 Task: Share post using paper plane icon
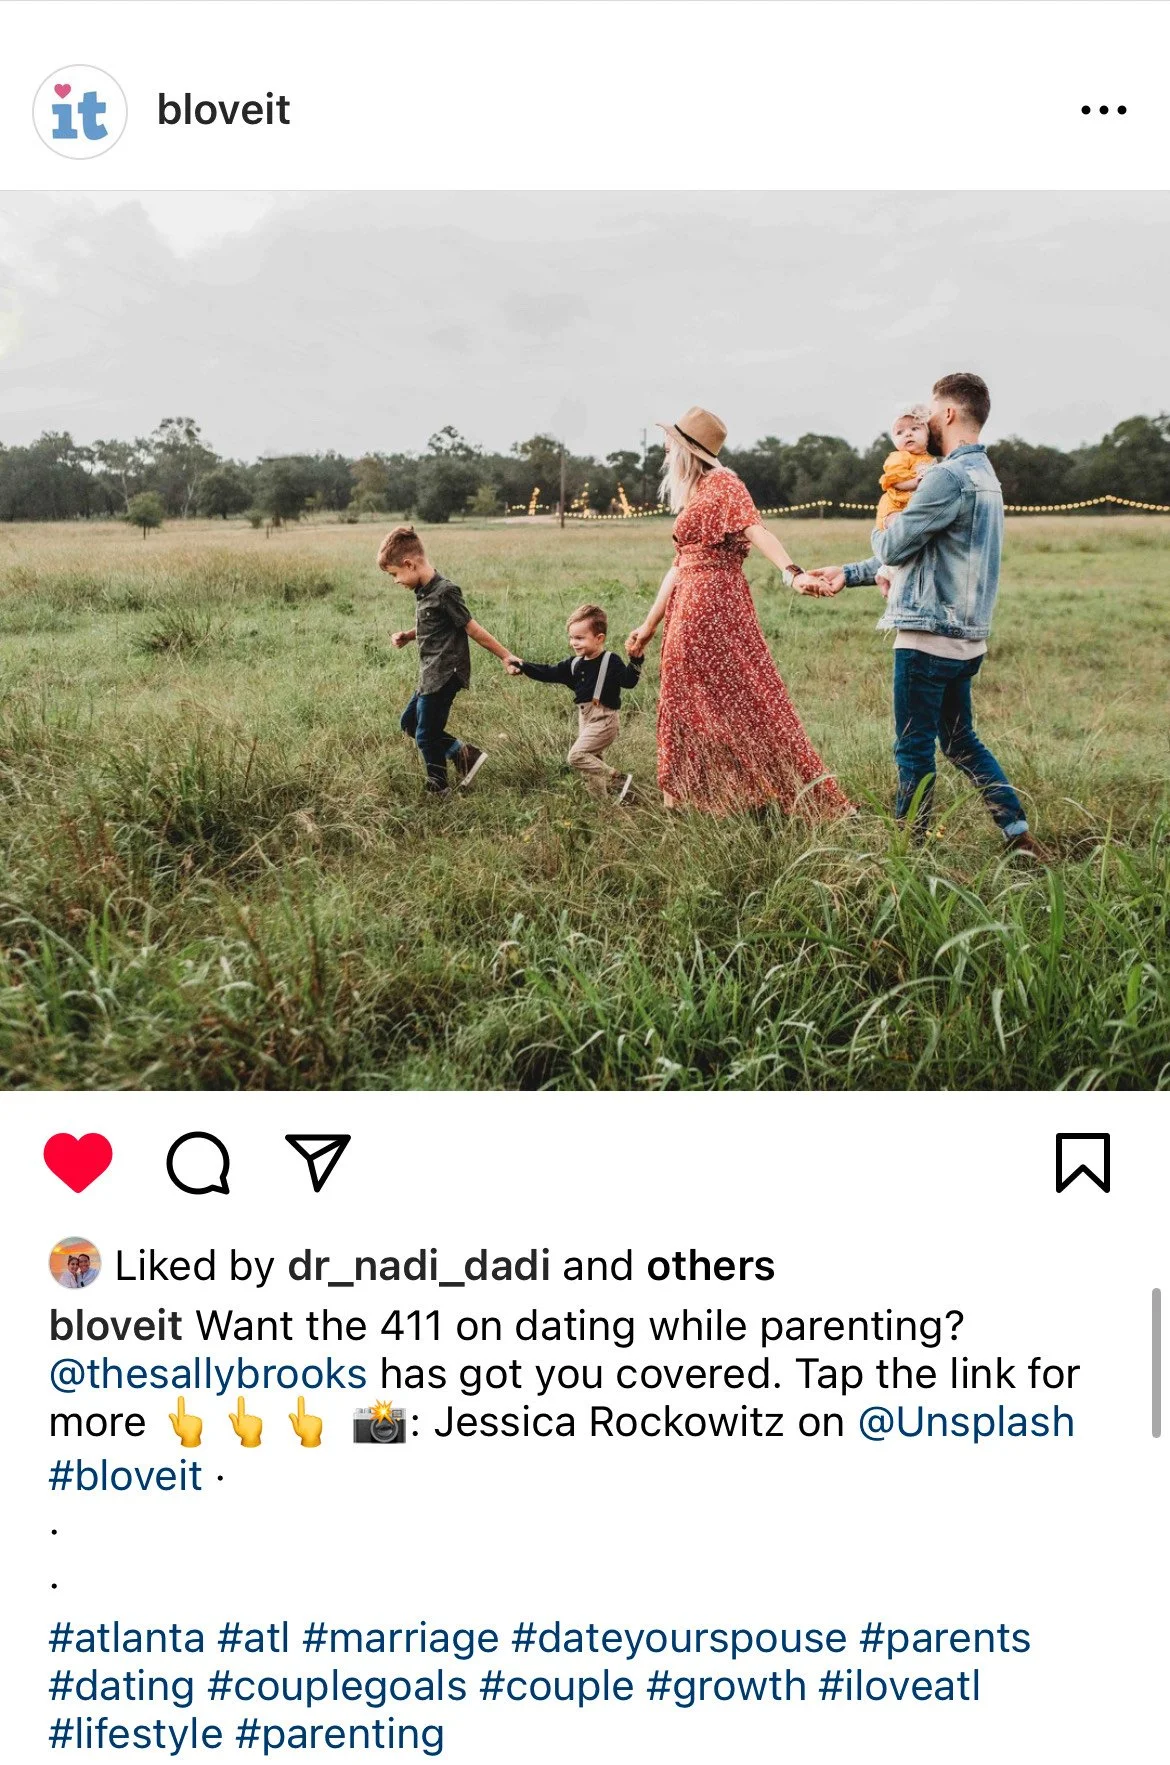coord(318,1161)
